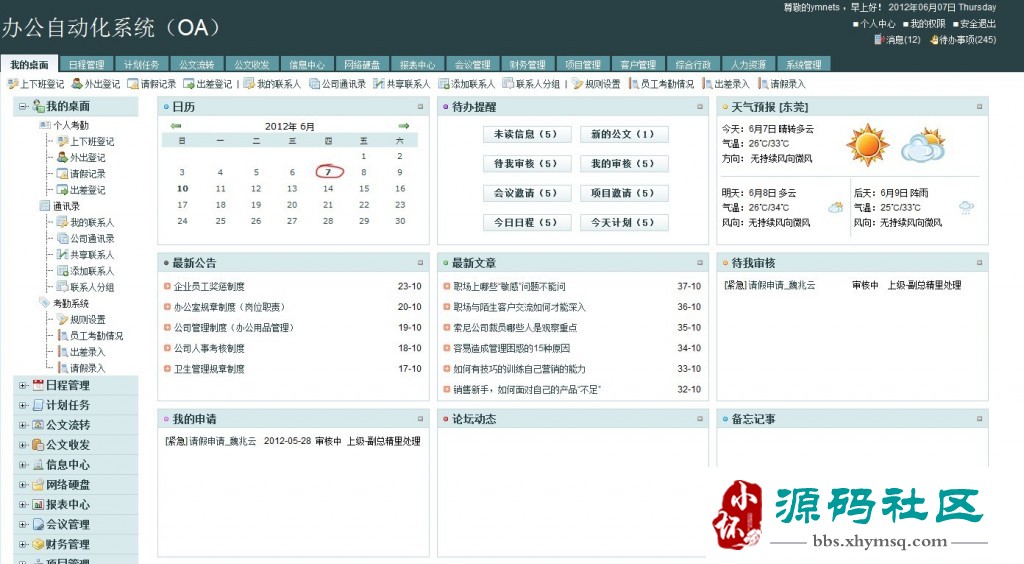The image size is (1024, 564).
Task: Open 联系人分组 toolbar icon
Action: pos(508,84)
